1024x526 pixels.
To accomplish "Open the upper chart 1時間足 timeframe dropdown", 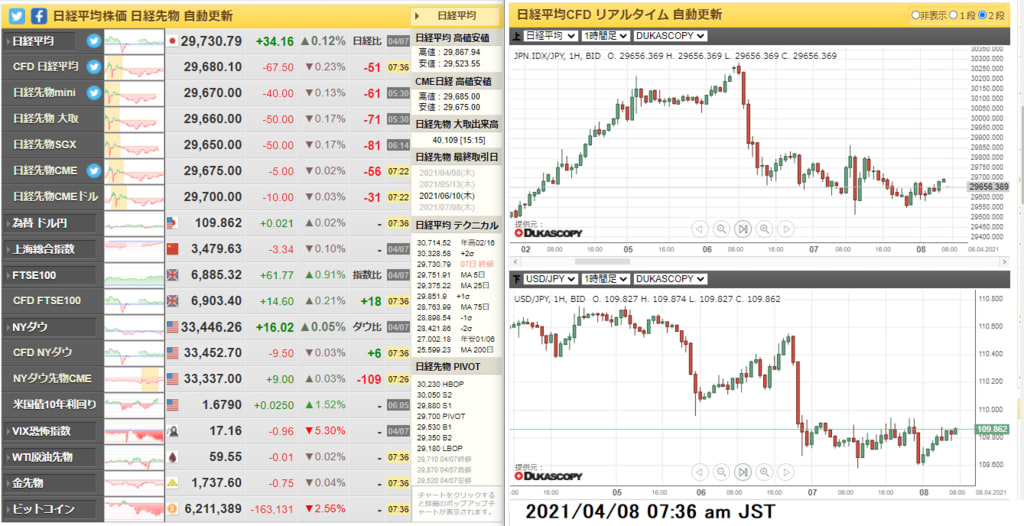I will [x=605, y=36].
